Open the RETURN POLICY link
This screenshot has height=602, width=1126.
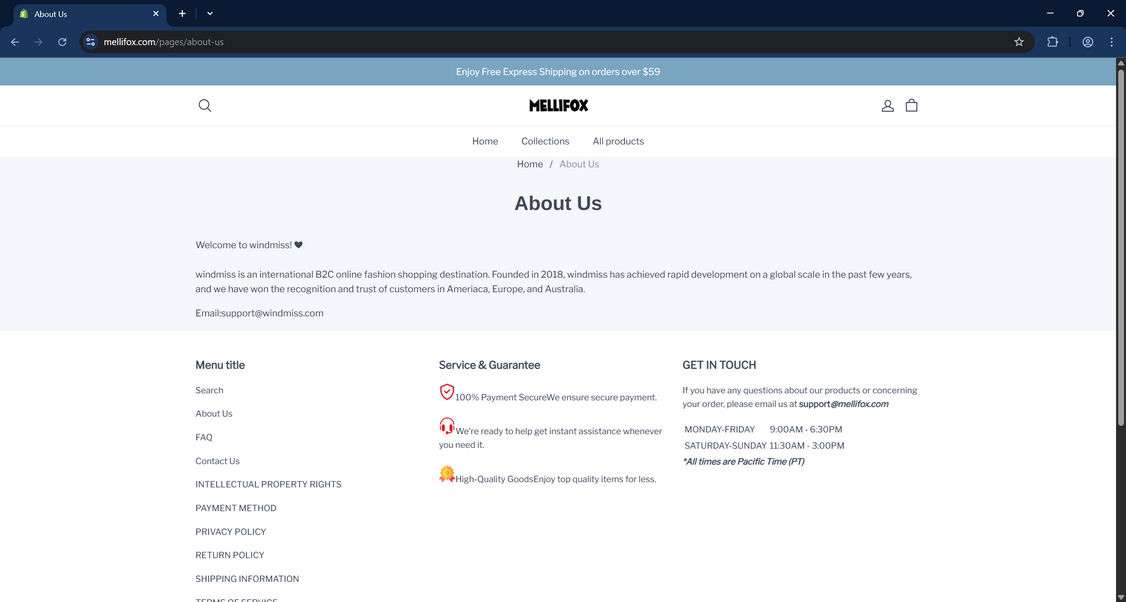(x=230, y=555)
